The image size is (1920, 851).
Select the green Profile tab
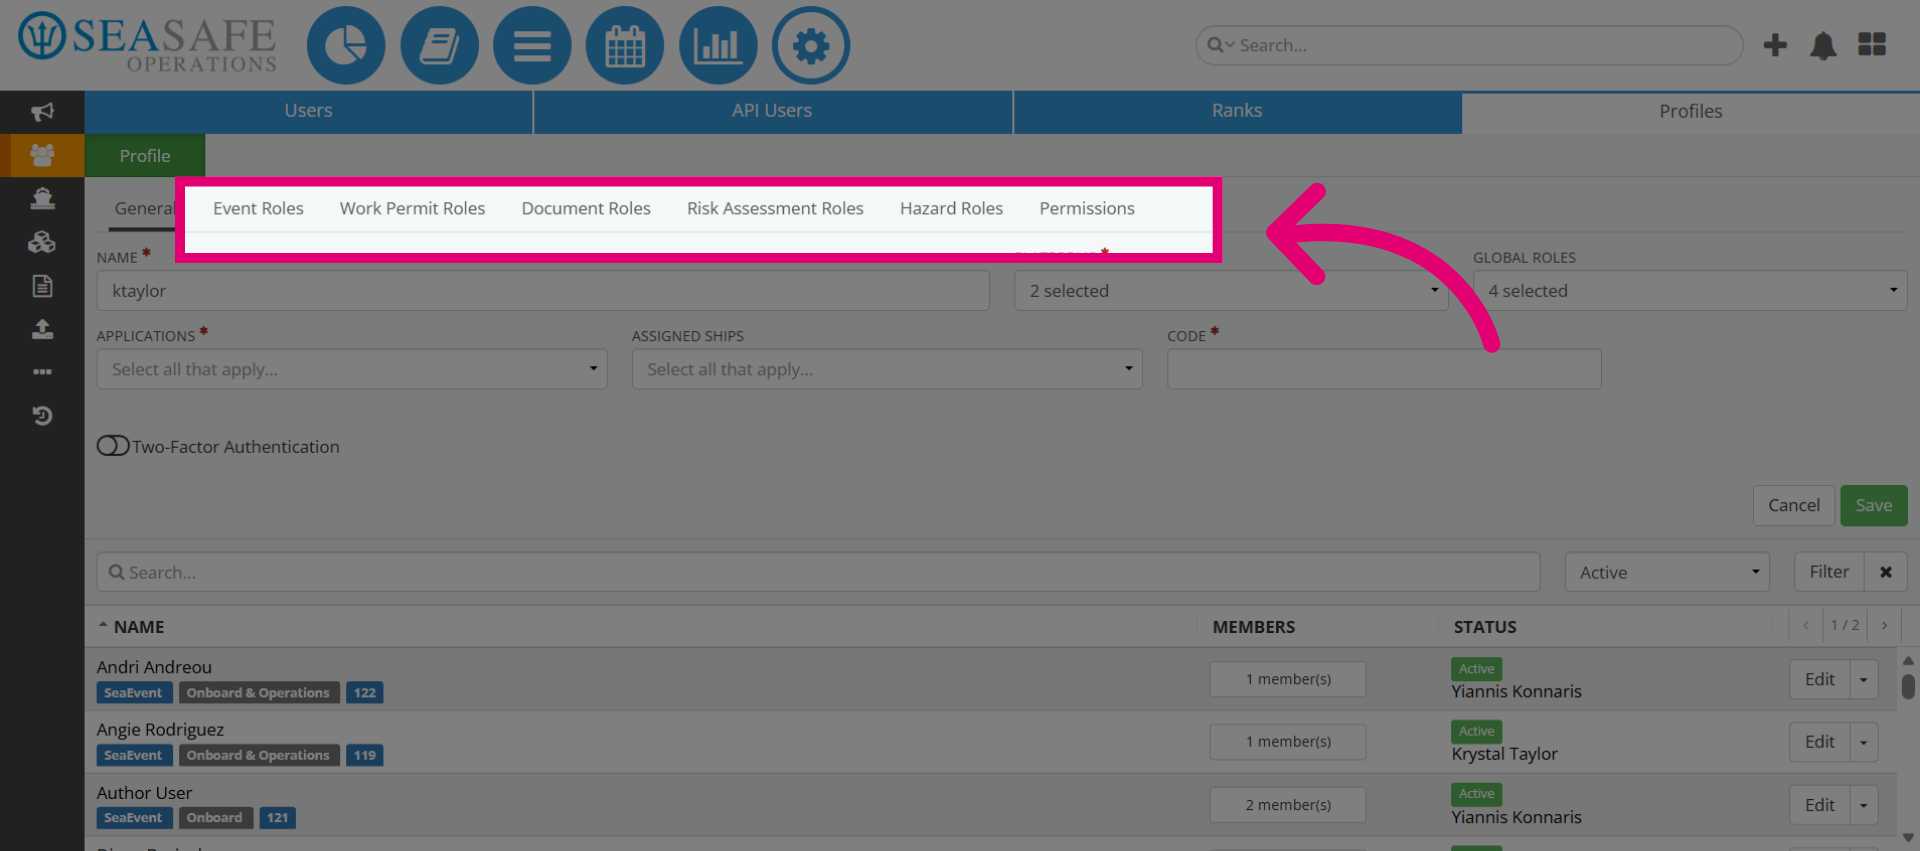(x=145, y=156)
